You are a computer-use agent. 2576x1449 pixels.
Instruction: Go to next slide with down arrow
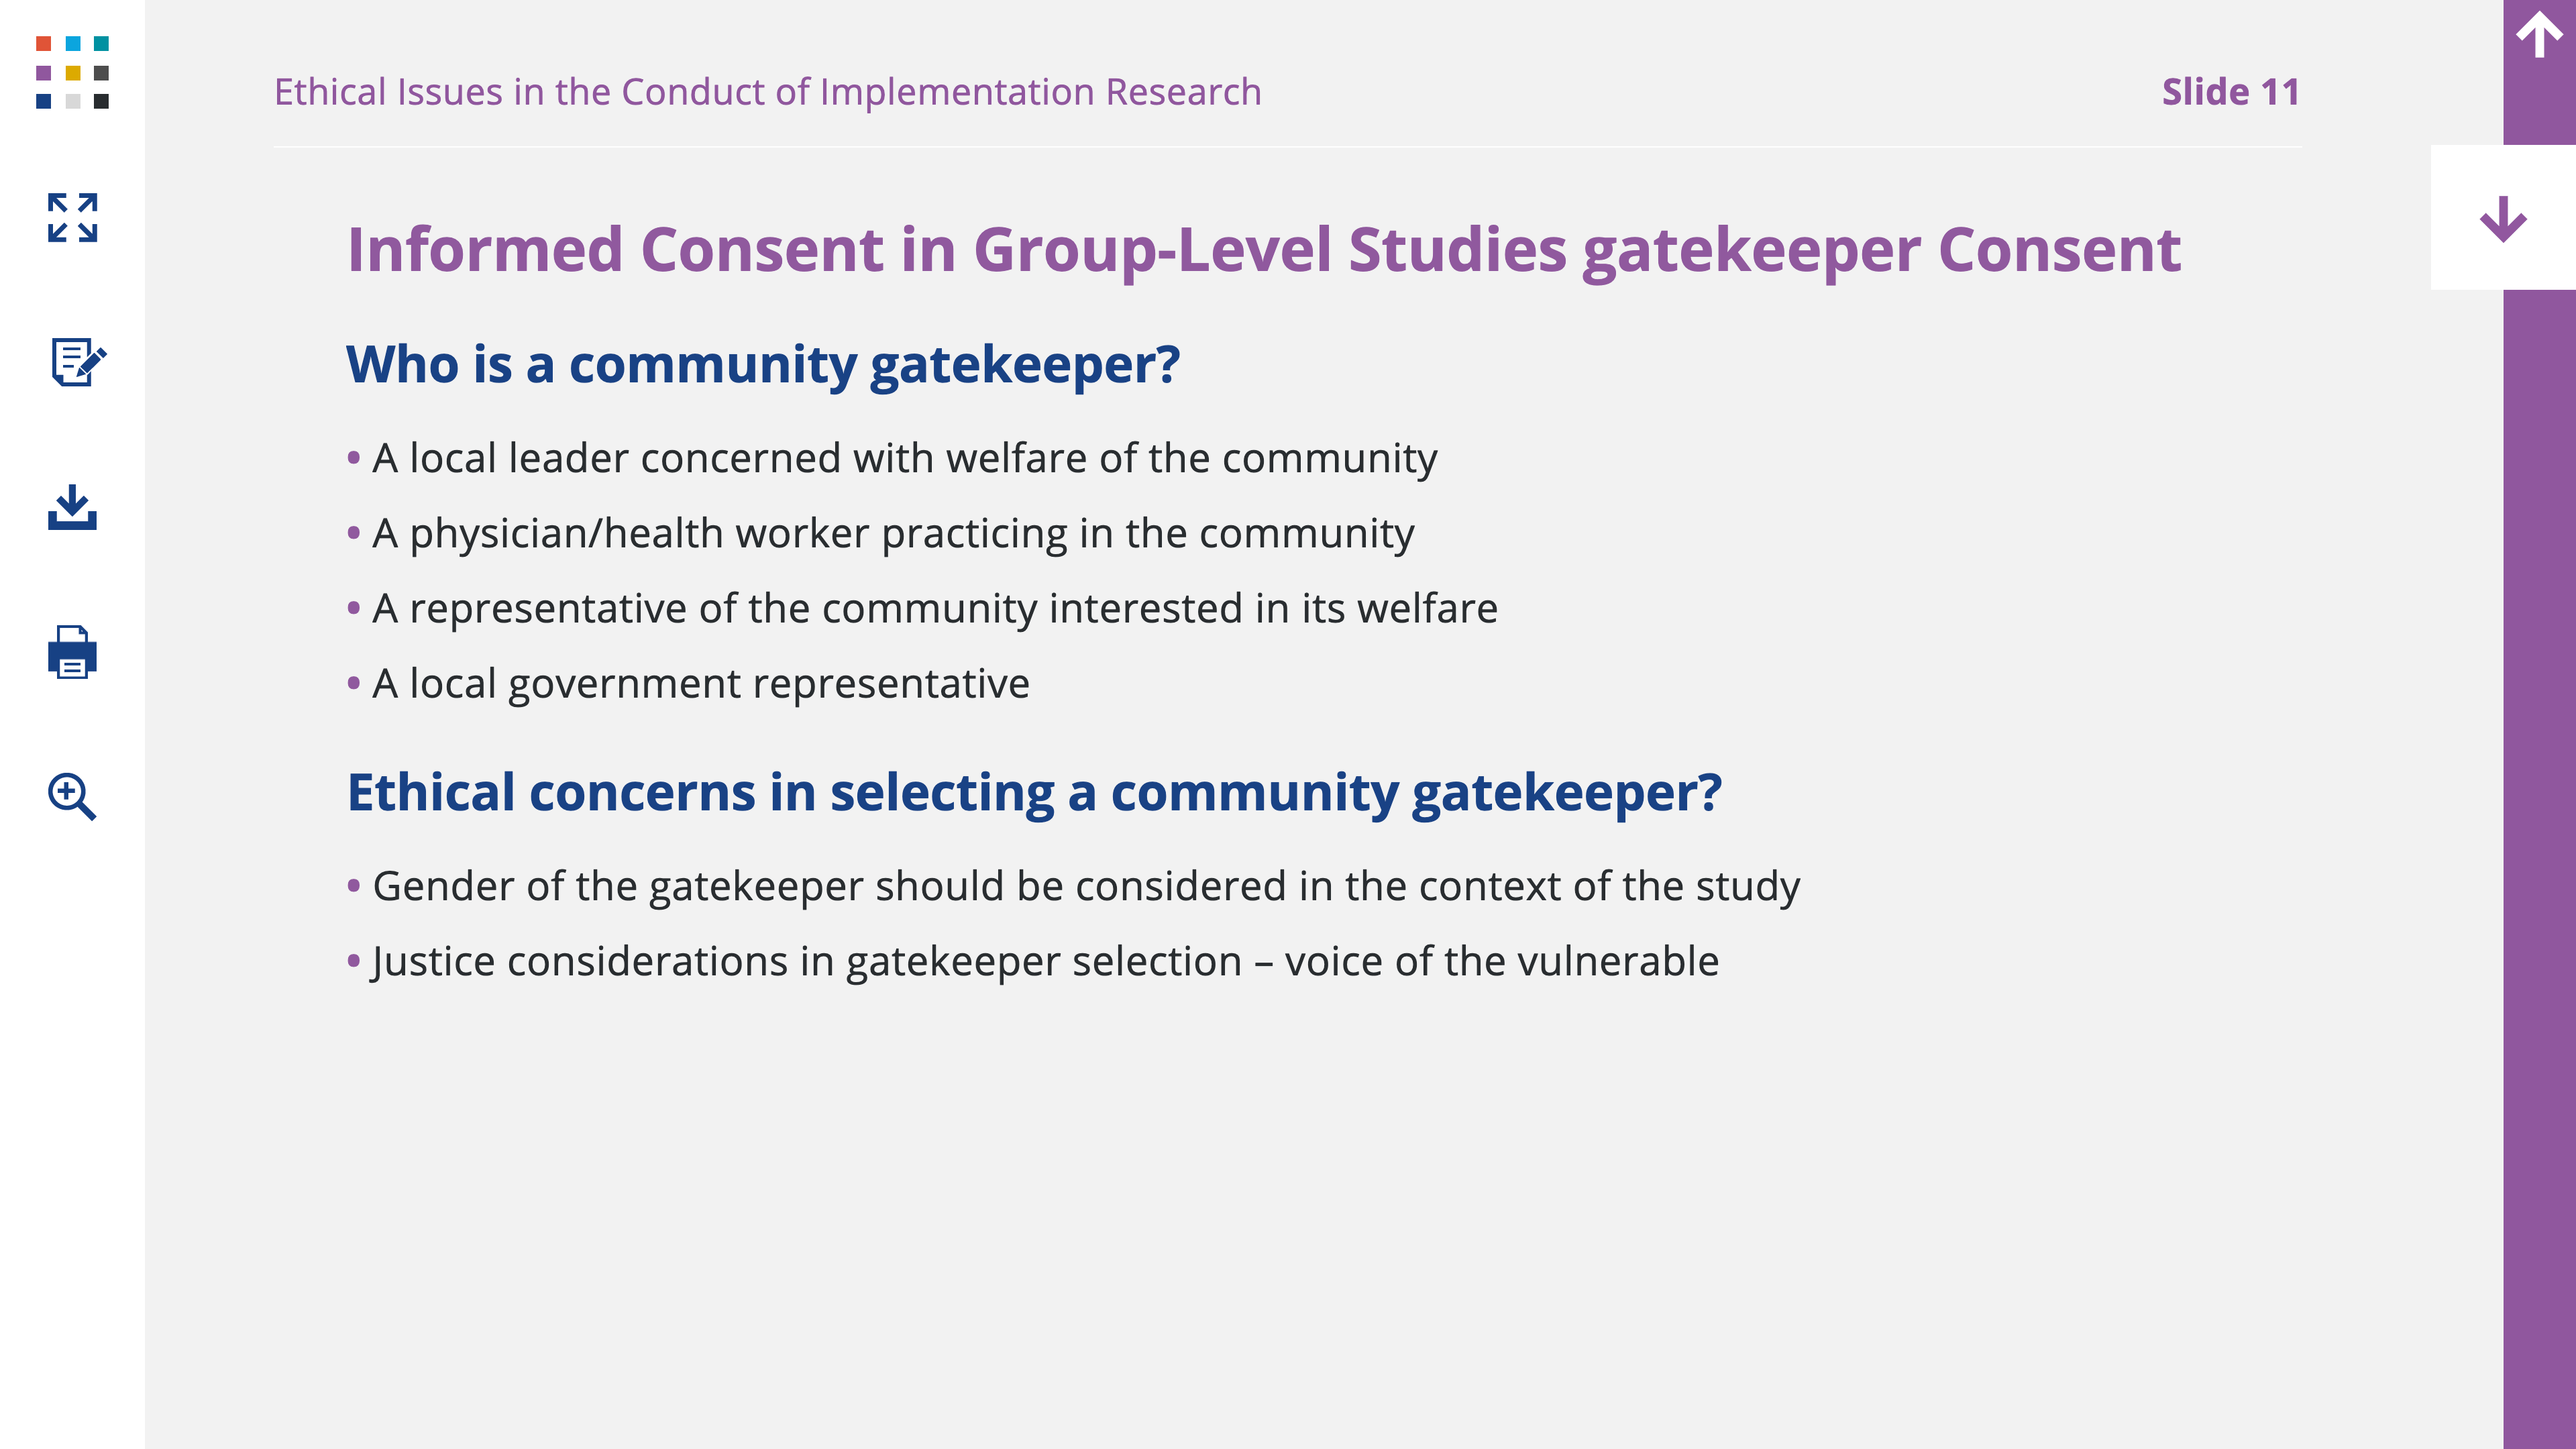(2503, 218)
